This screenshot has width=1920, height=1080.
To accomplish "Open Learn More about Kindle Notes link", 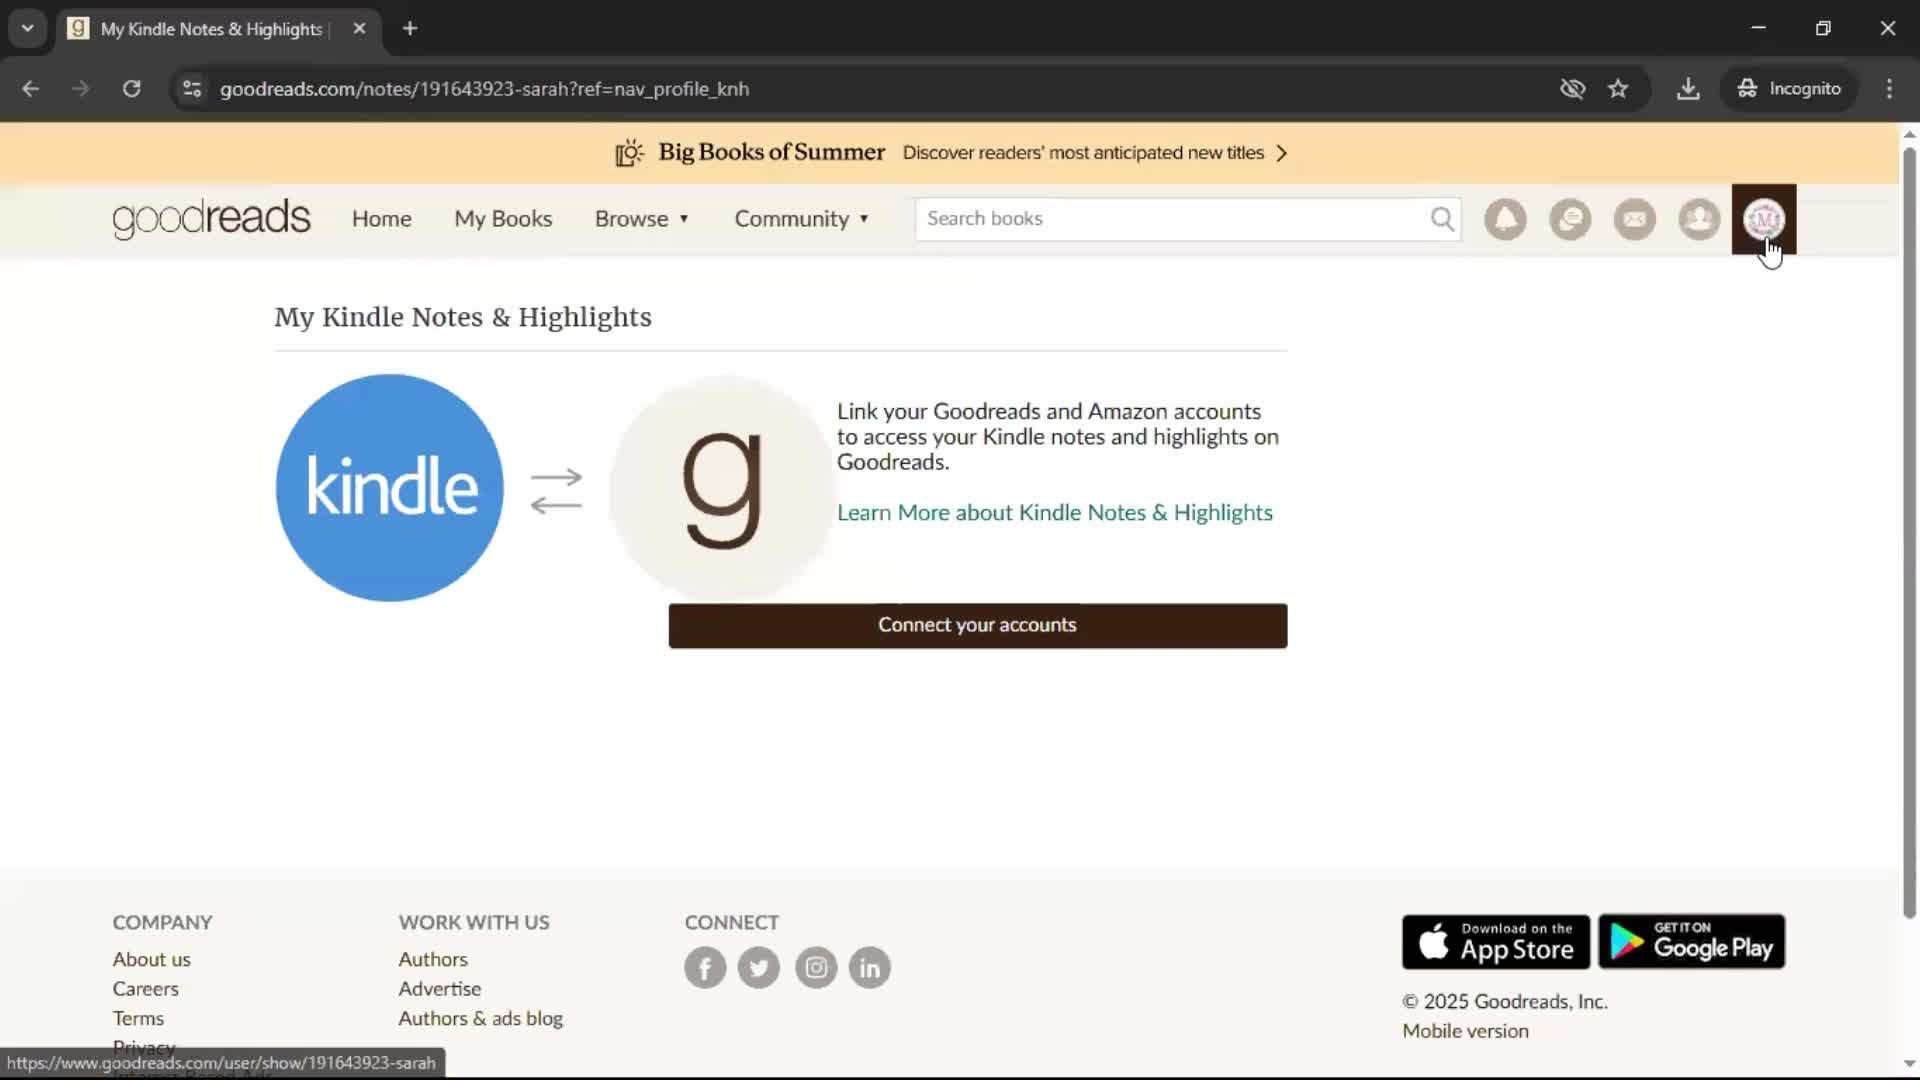I will click(x=1055, y=513).
